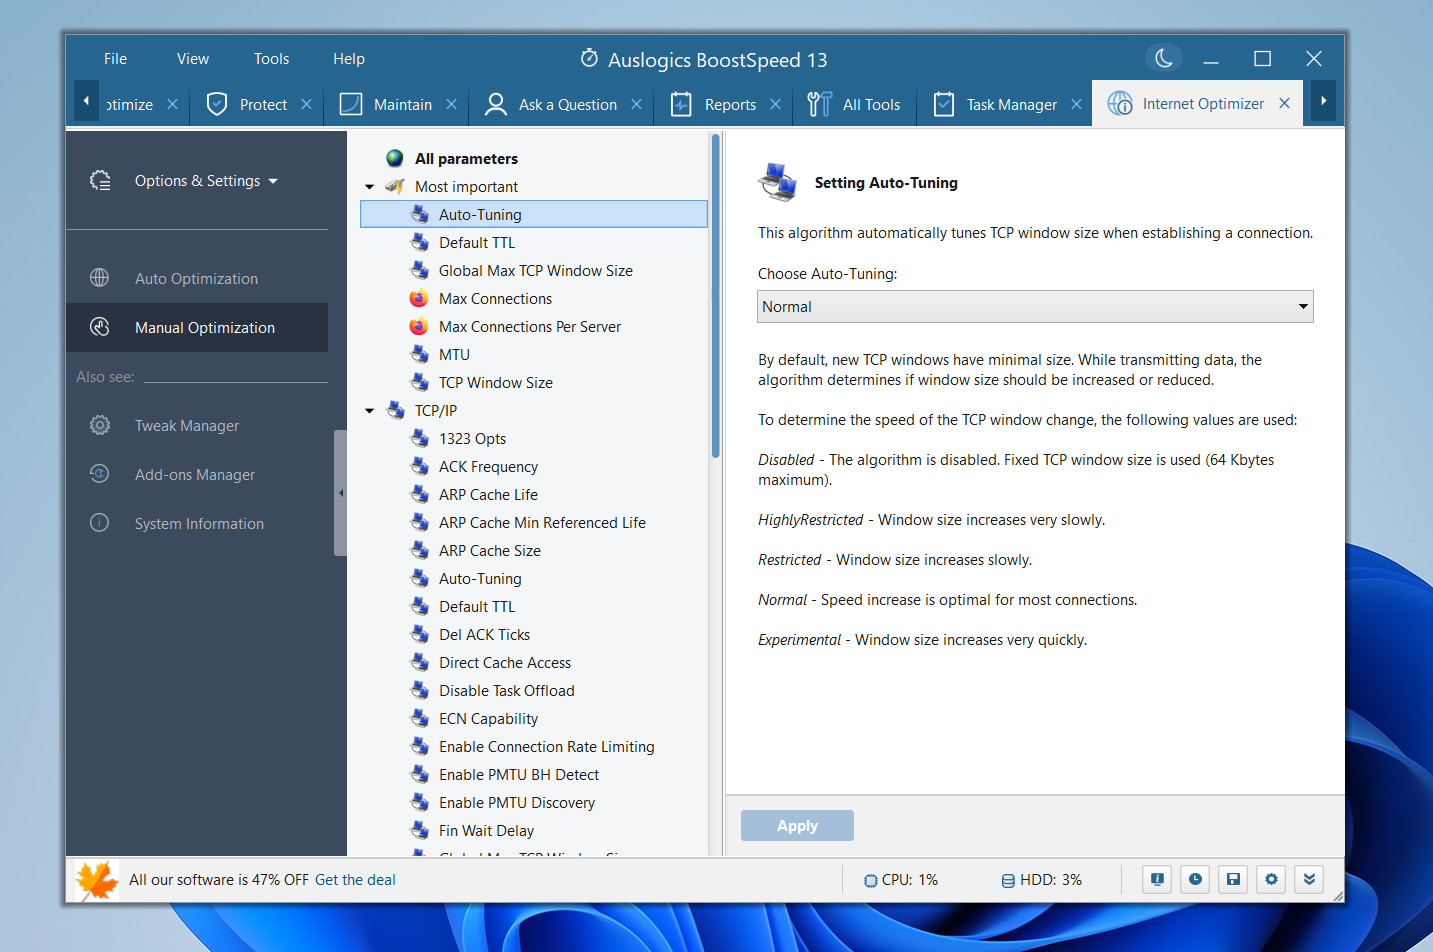Open Add-ons Manager from sidebar
Screen dimensions: 1433x952
[195, 475]
